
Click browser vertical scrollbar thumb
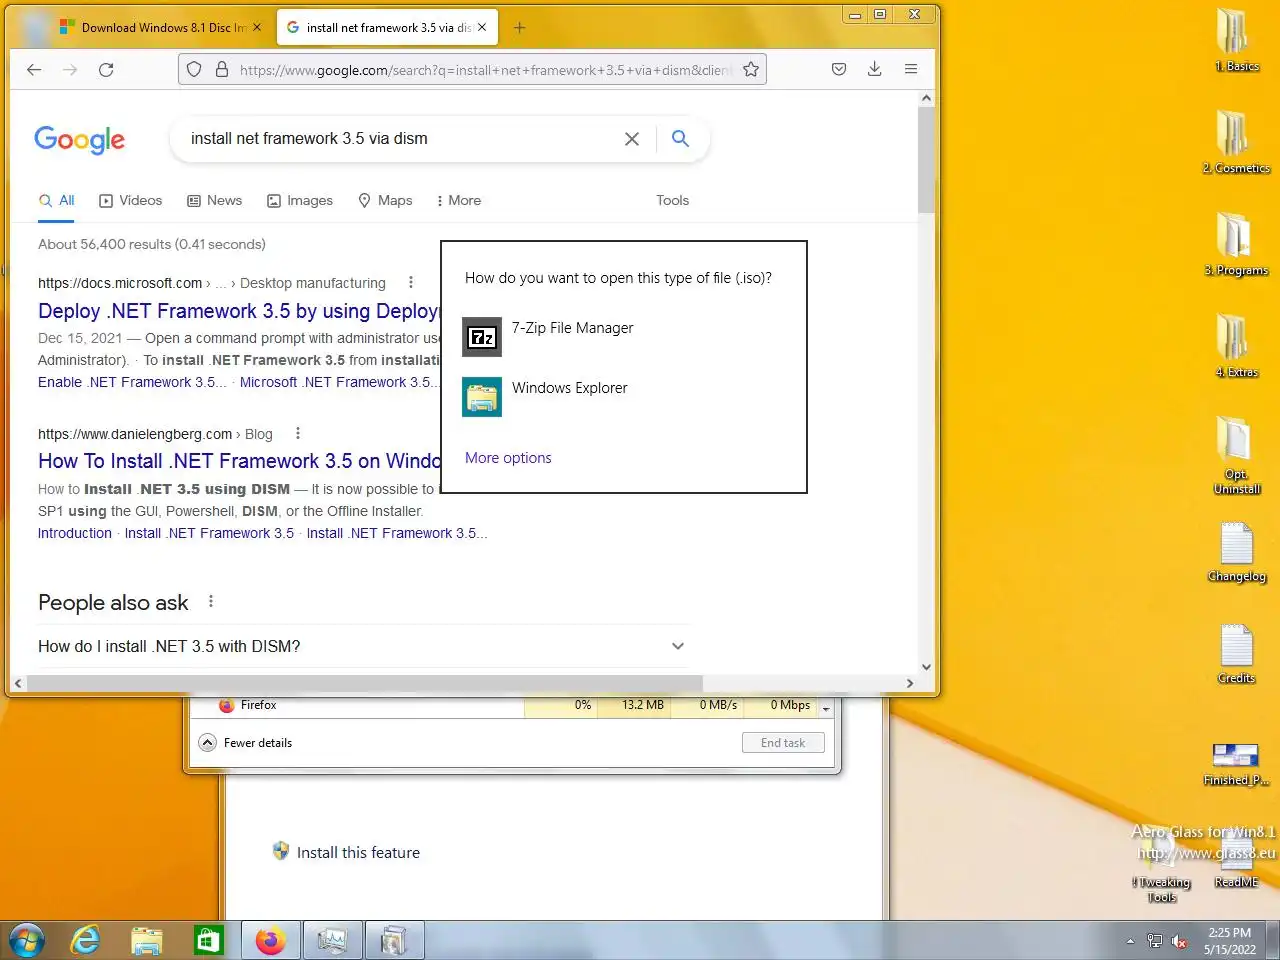point(926,160)
